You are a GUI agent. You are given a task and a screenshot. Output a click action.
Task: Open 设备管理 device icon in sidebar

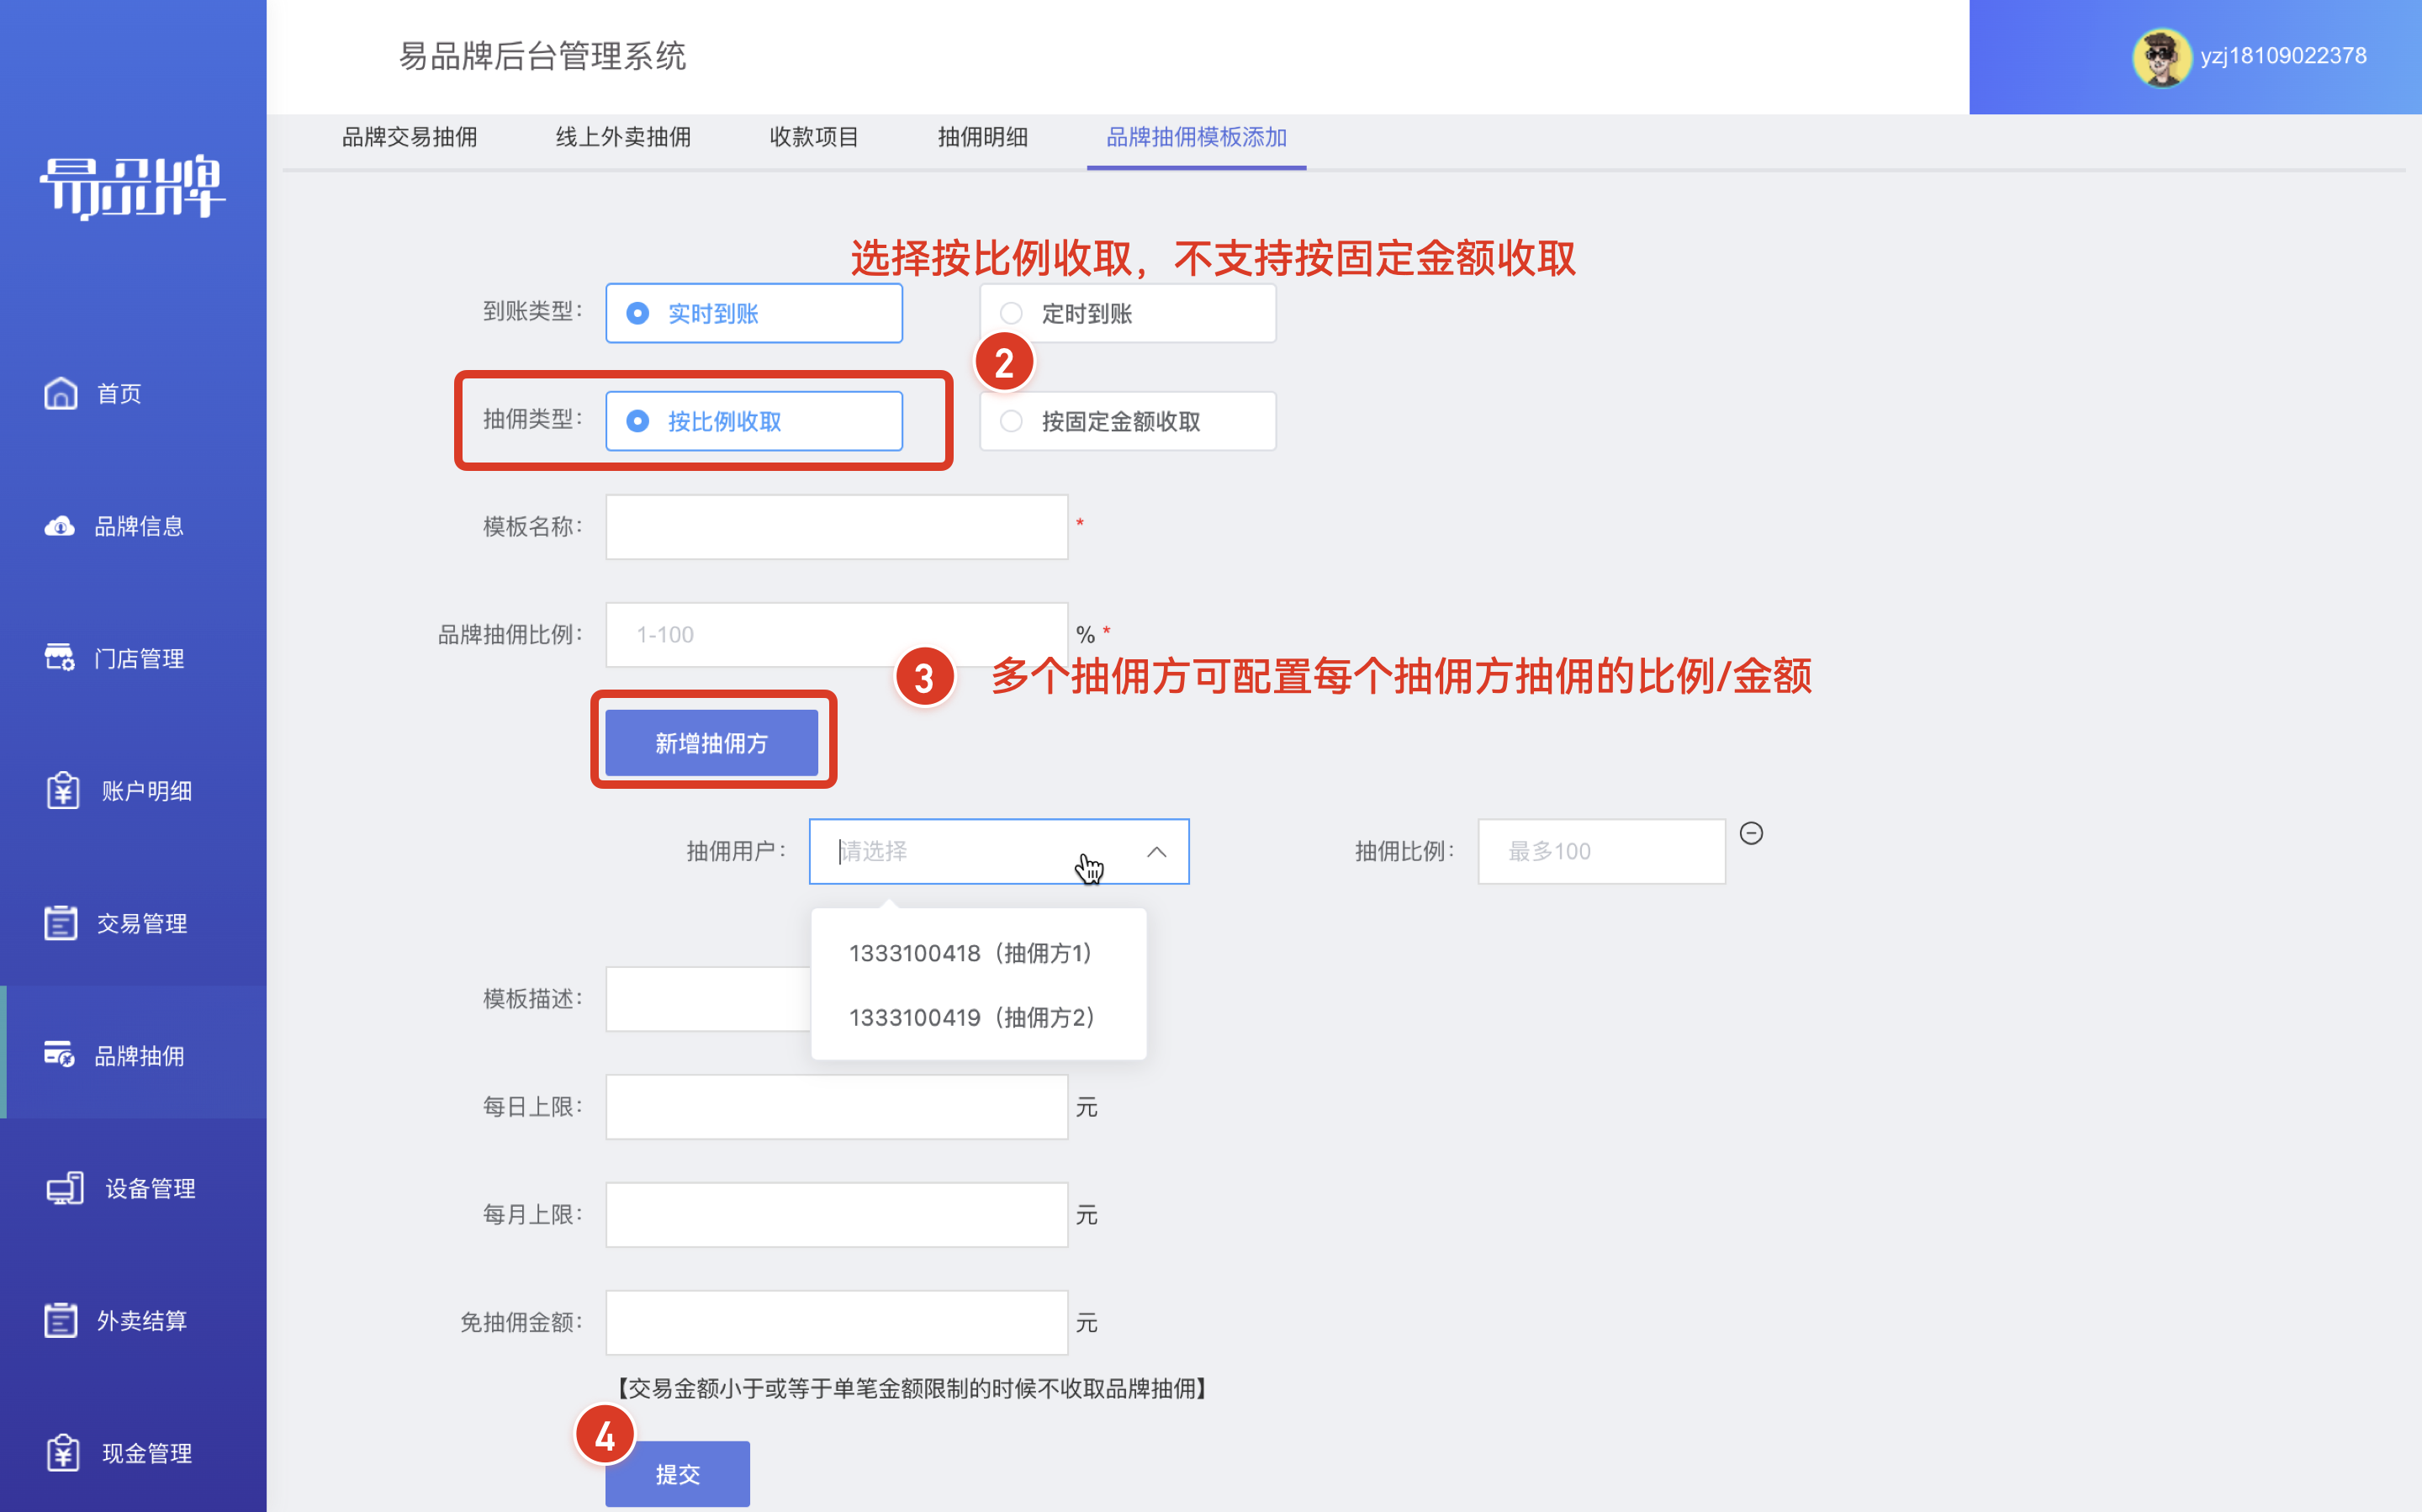coord(65,1188)
